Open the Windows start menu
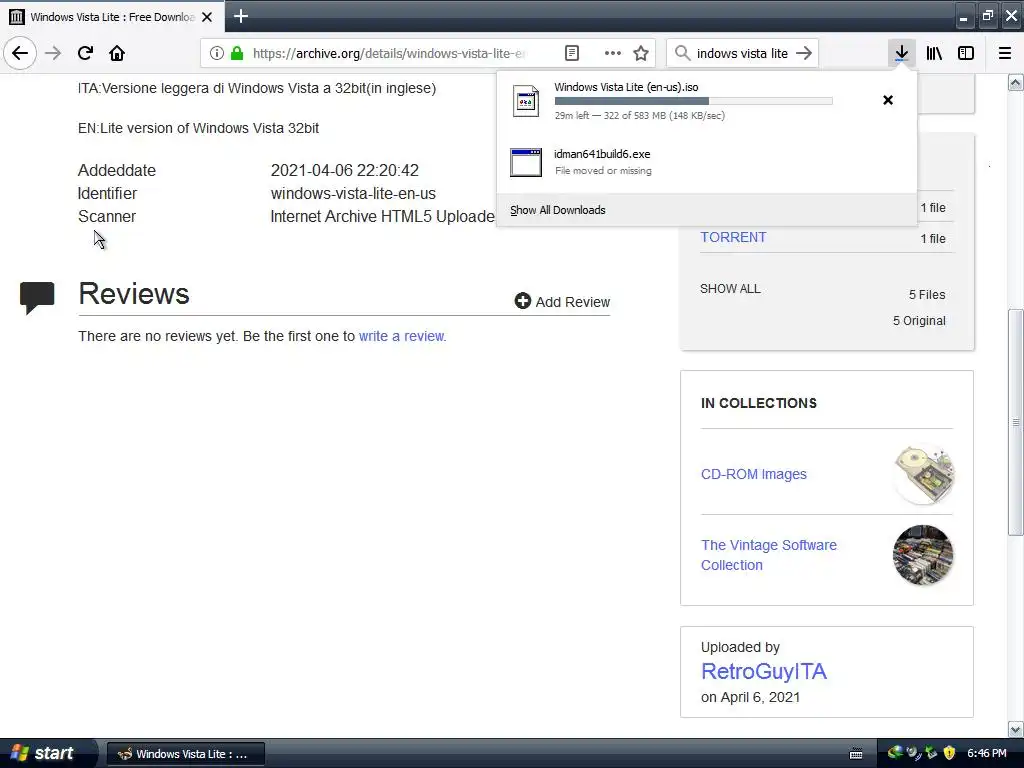This screenshot has width=1024, height=768. [46, 753]
